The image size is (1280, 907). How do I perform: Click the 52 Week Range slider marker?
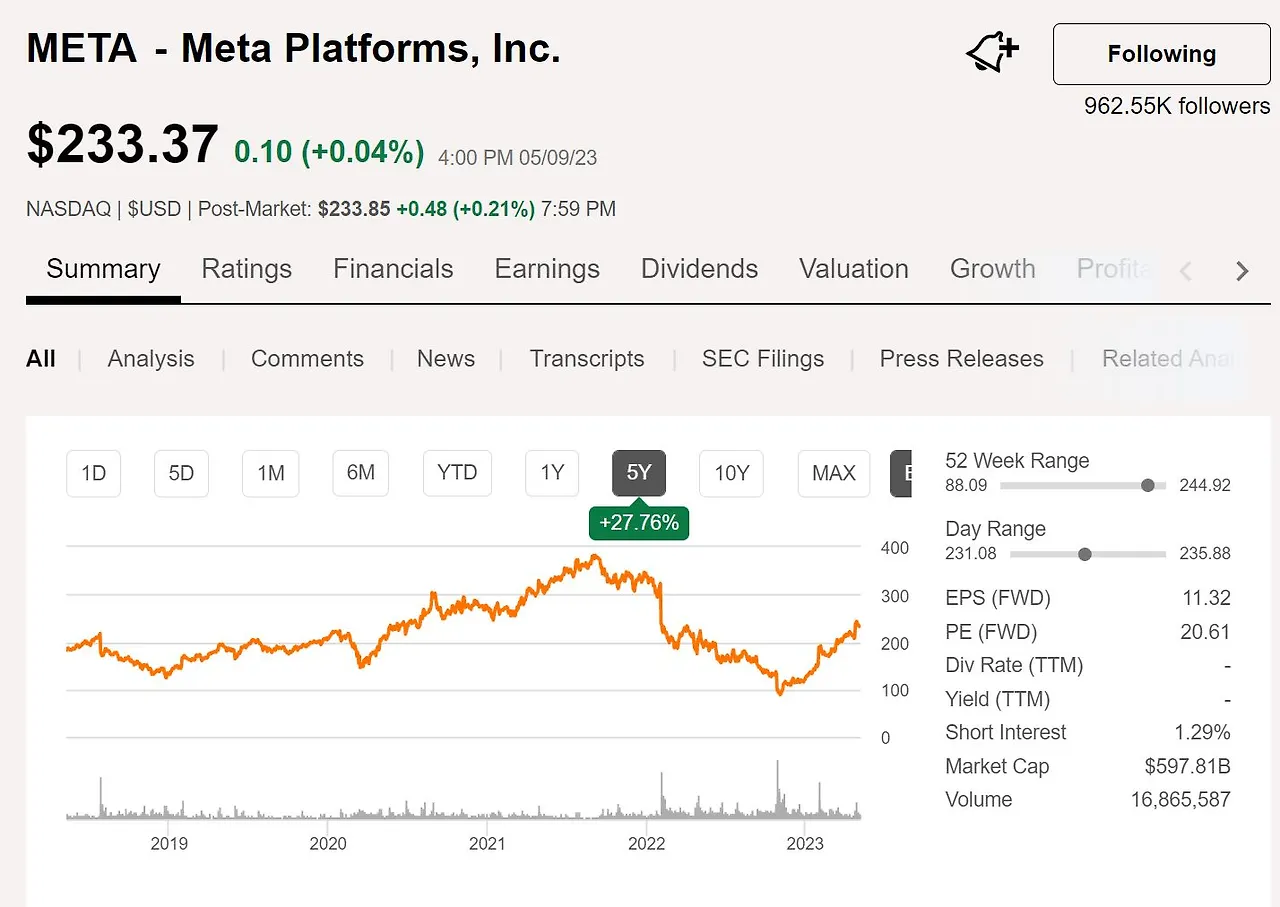pyautogui.click(x=1148, y=485)
